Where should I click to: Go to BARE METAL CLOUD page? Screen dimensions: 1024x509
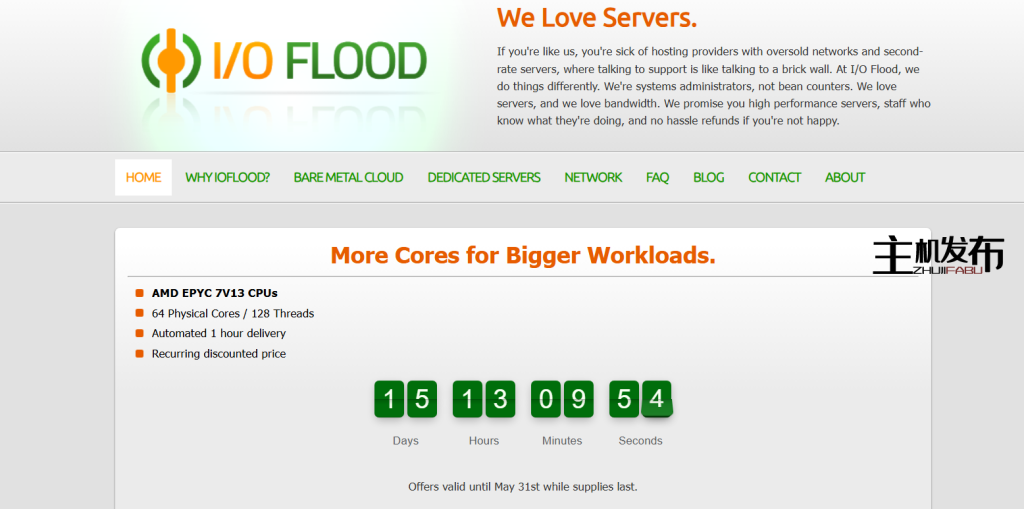click(x=348, y=177)
